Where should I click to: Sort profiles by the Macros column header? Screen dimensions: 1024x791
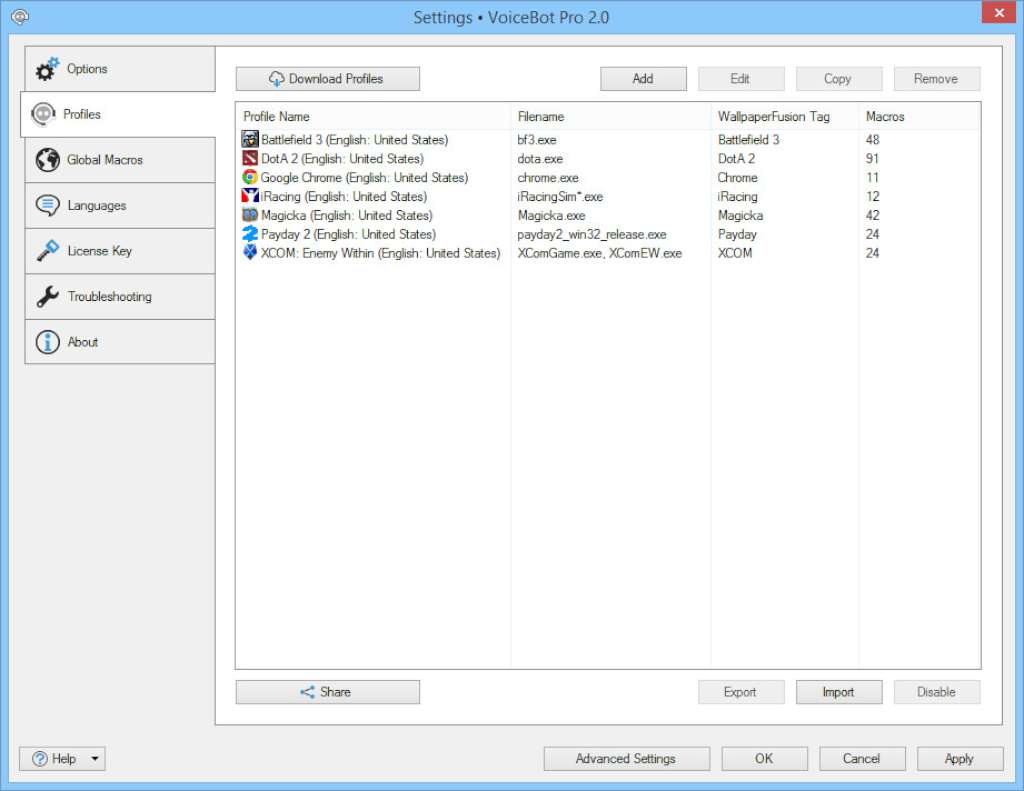click(884, 116)
